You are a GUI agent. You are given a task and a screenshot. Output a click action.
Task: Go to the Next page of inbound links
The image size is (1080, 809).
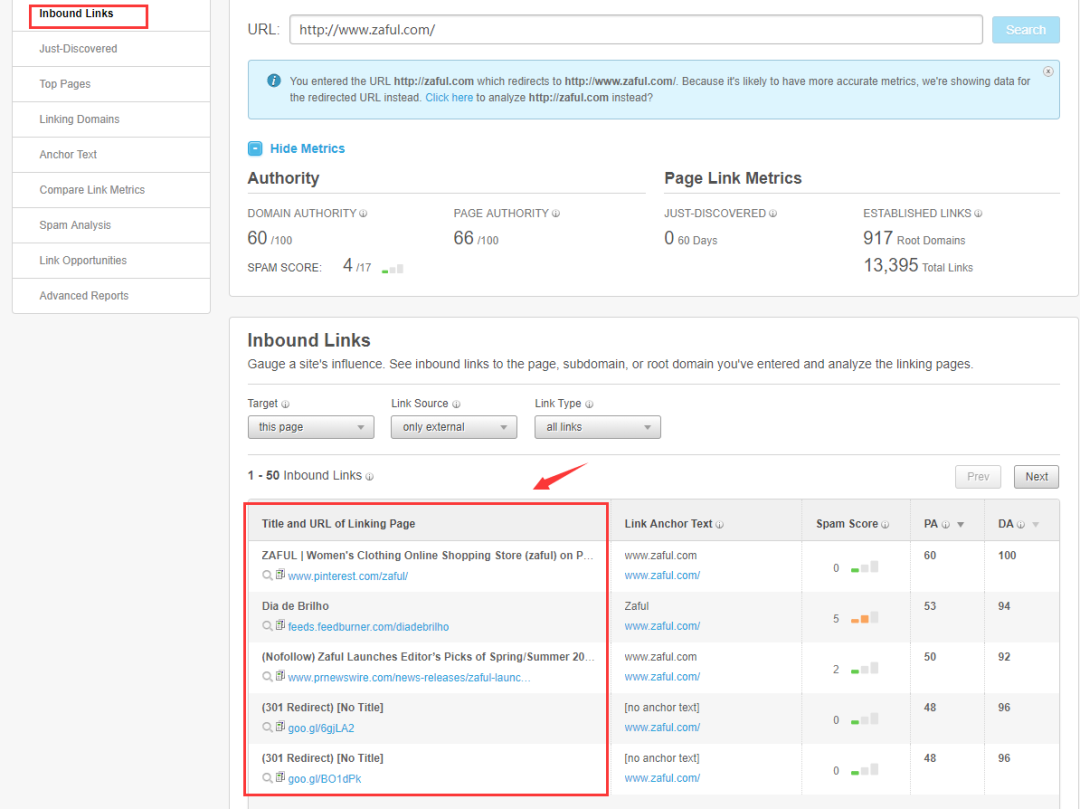point(1036,477)
